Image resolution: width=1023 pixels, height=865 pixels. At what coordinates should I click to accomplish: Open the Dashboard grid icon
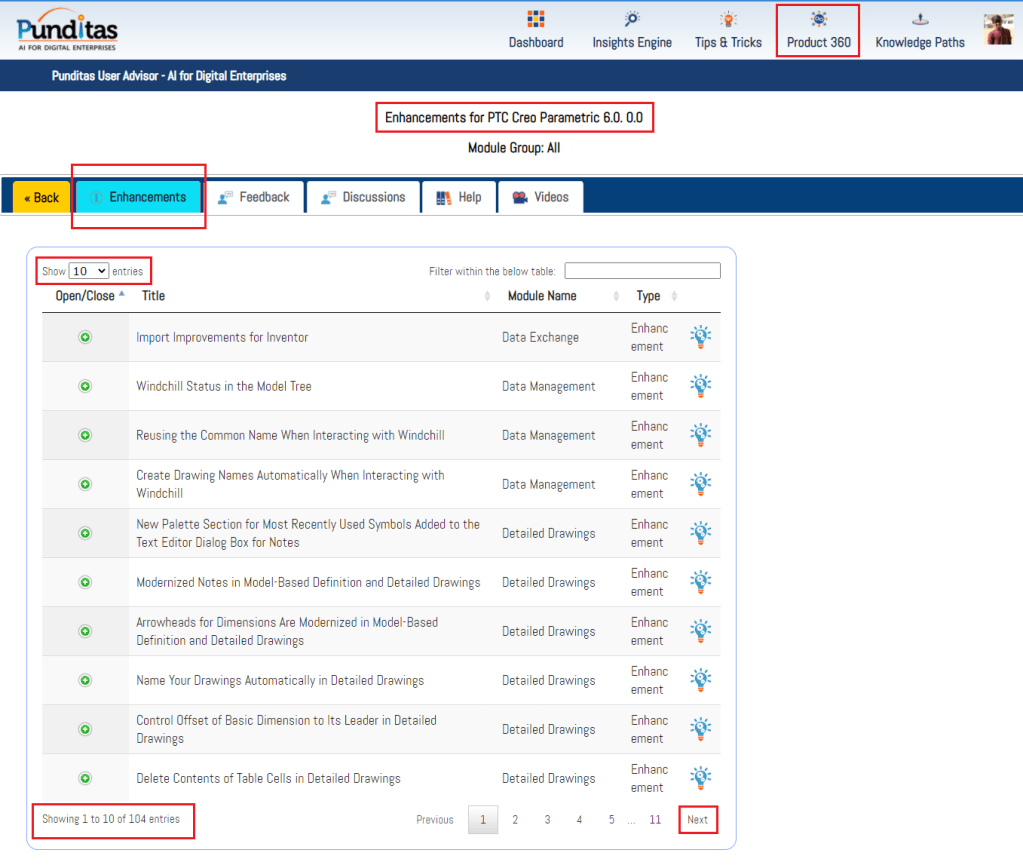(536, 19)
